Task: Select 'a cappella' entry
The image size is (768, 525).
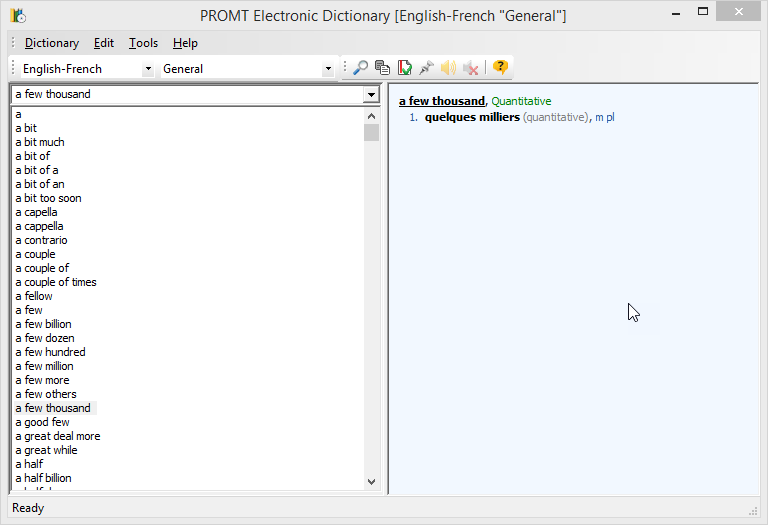Action: 39,226
